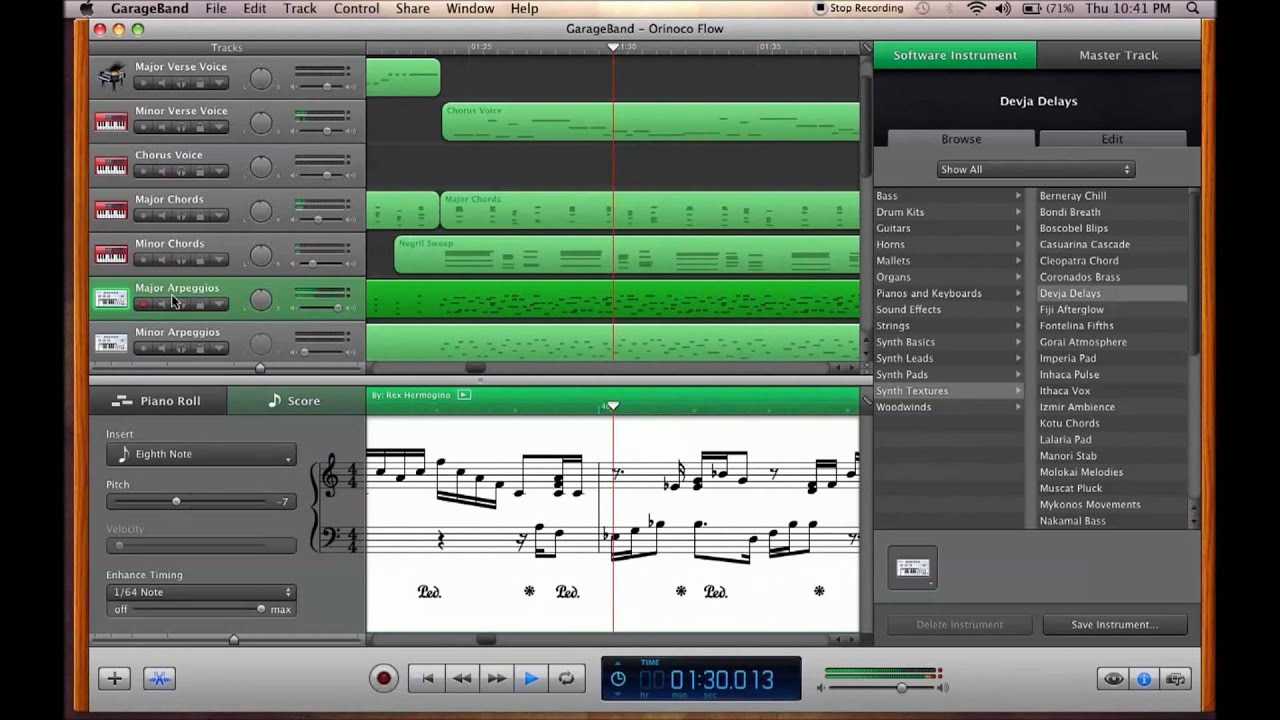Screen dimensions: 1280x720
Task: Open the Apple menu
Action: (85, 9)
